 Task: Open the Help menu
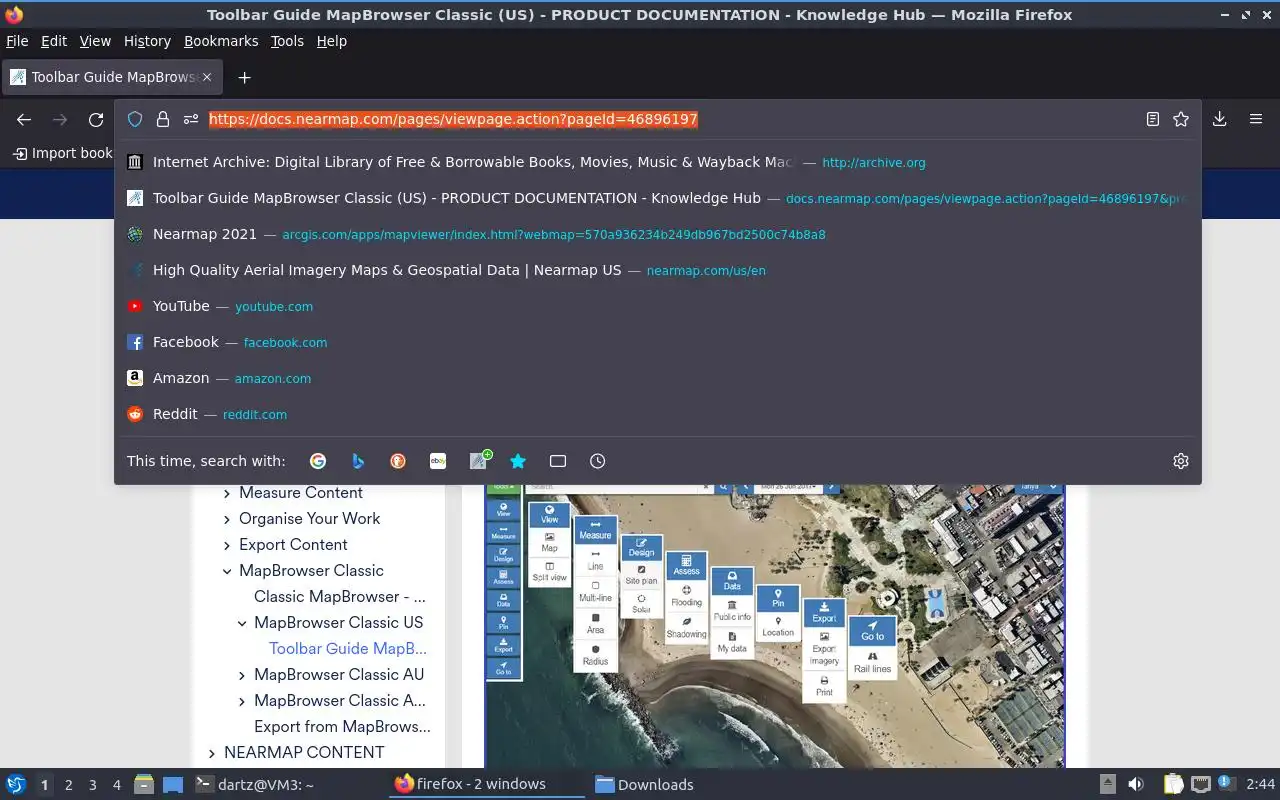tap(332, 41)
